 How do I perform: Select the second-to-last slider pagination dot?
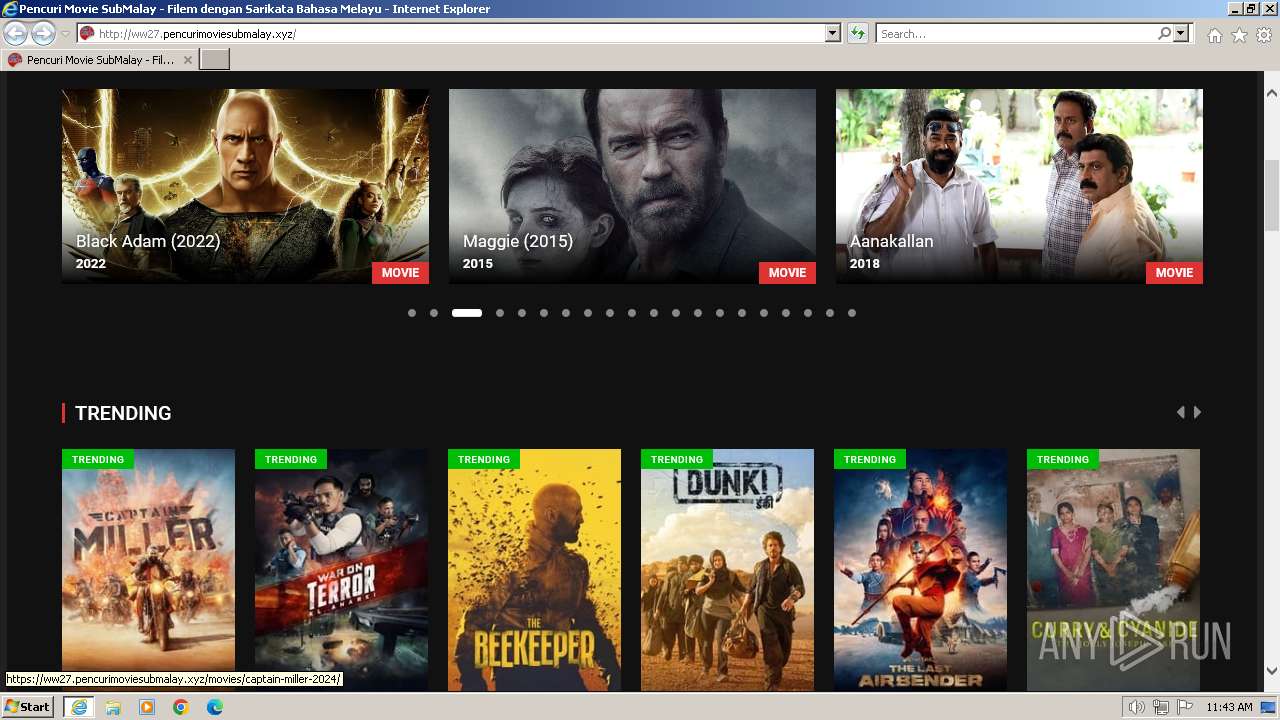(x=830, y=313)
